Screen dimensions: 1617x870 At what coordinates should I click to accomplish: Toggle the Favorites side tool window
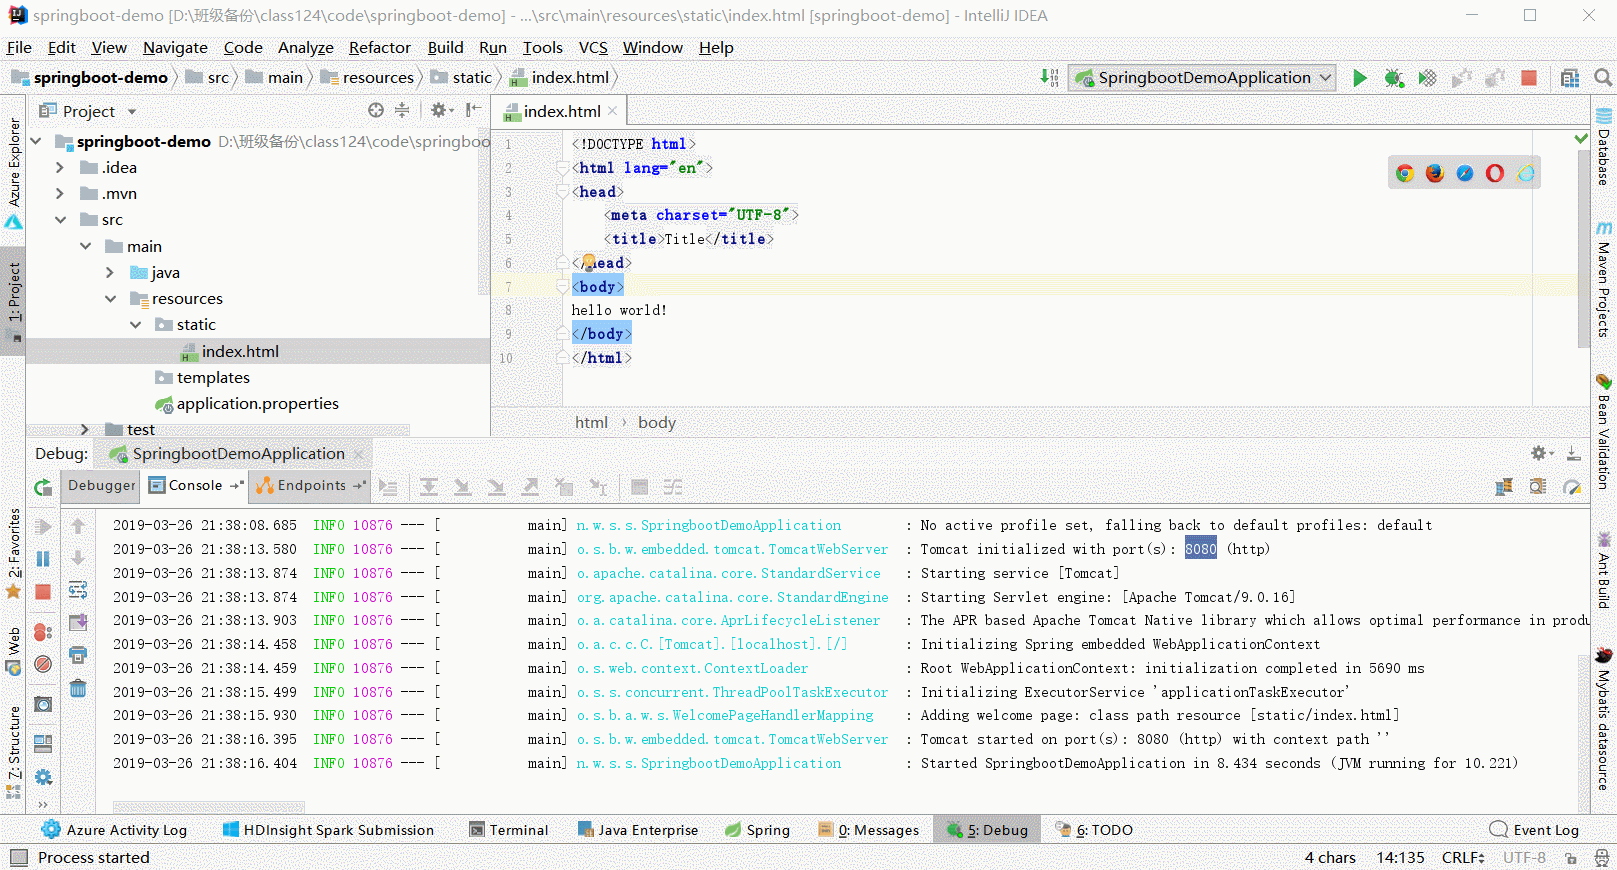tap(14, 553)
